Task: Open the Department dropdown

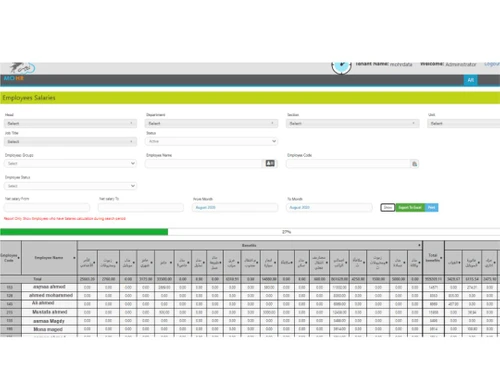Action: [x=211, y=124]
